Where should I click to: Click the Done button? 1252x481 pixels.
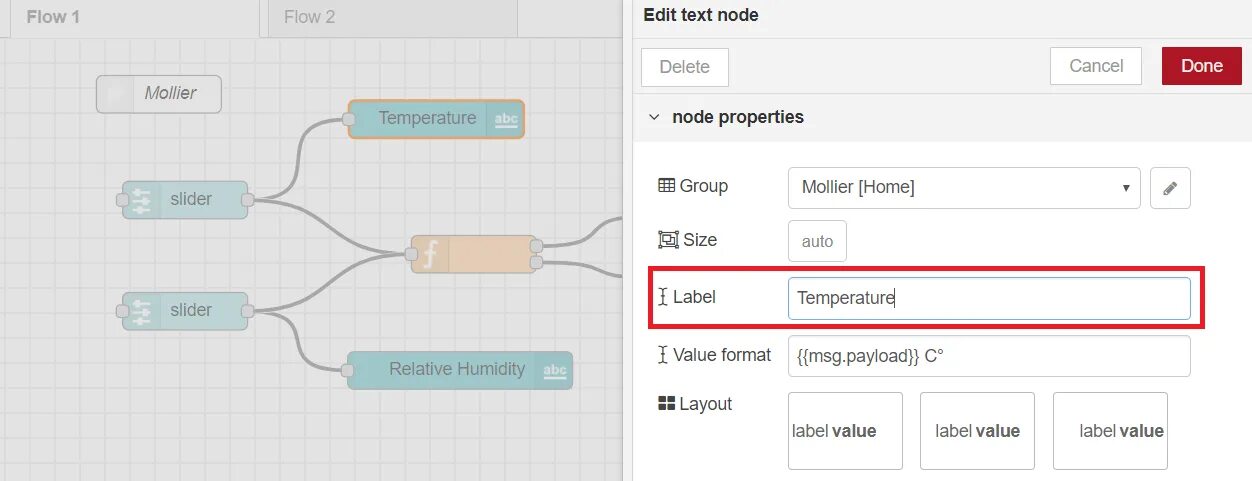point(1201,66)
